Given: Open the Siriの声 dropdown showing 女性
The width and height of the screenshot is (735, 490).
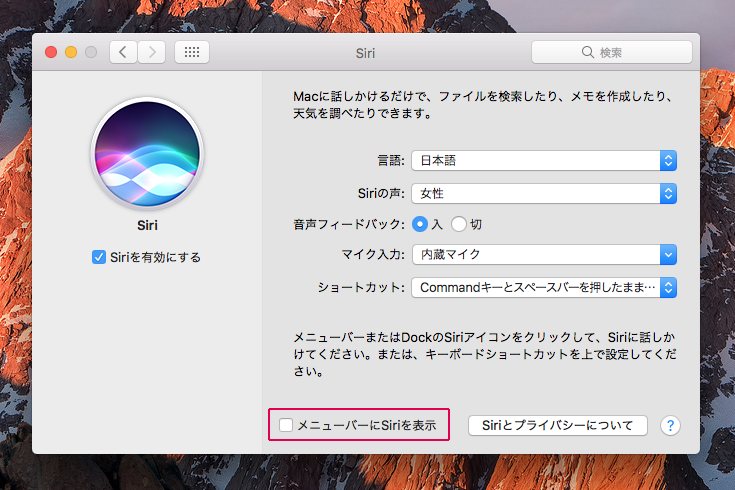Looking at the screenshot, I should [x=544, y=194].
